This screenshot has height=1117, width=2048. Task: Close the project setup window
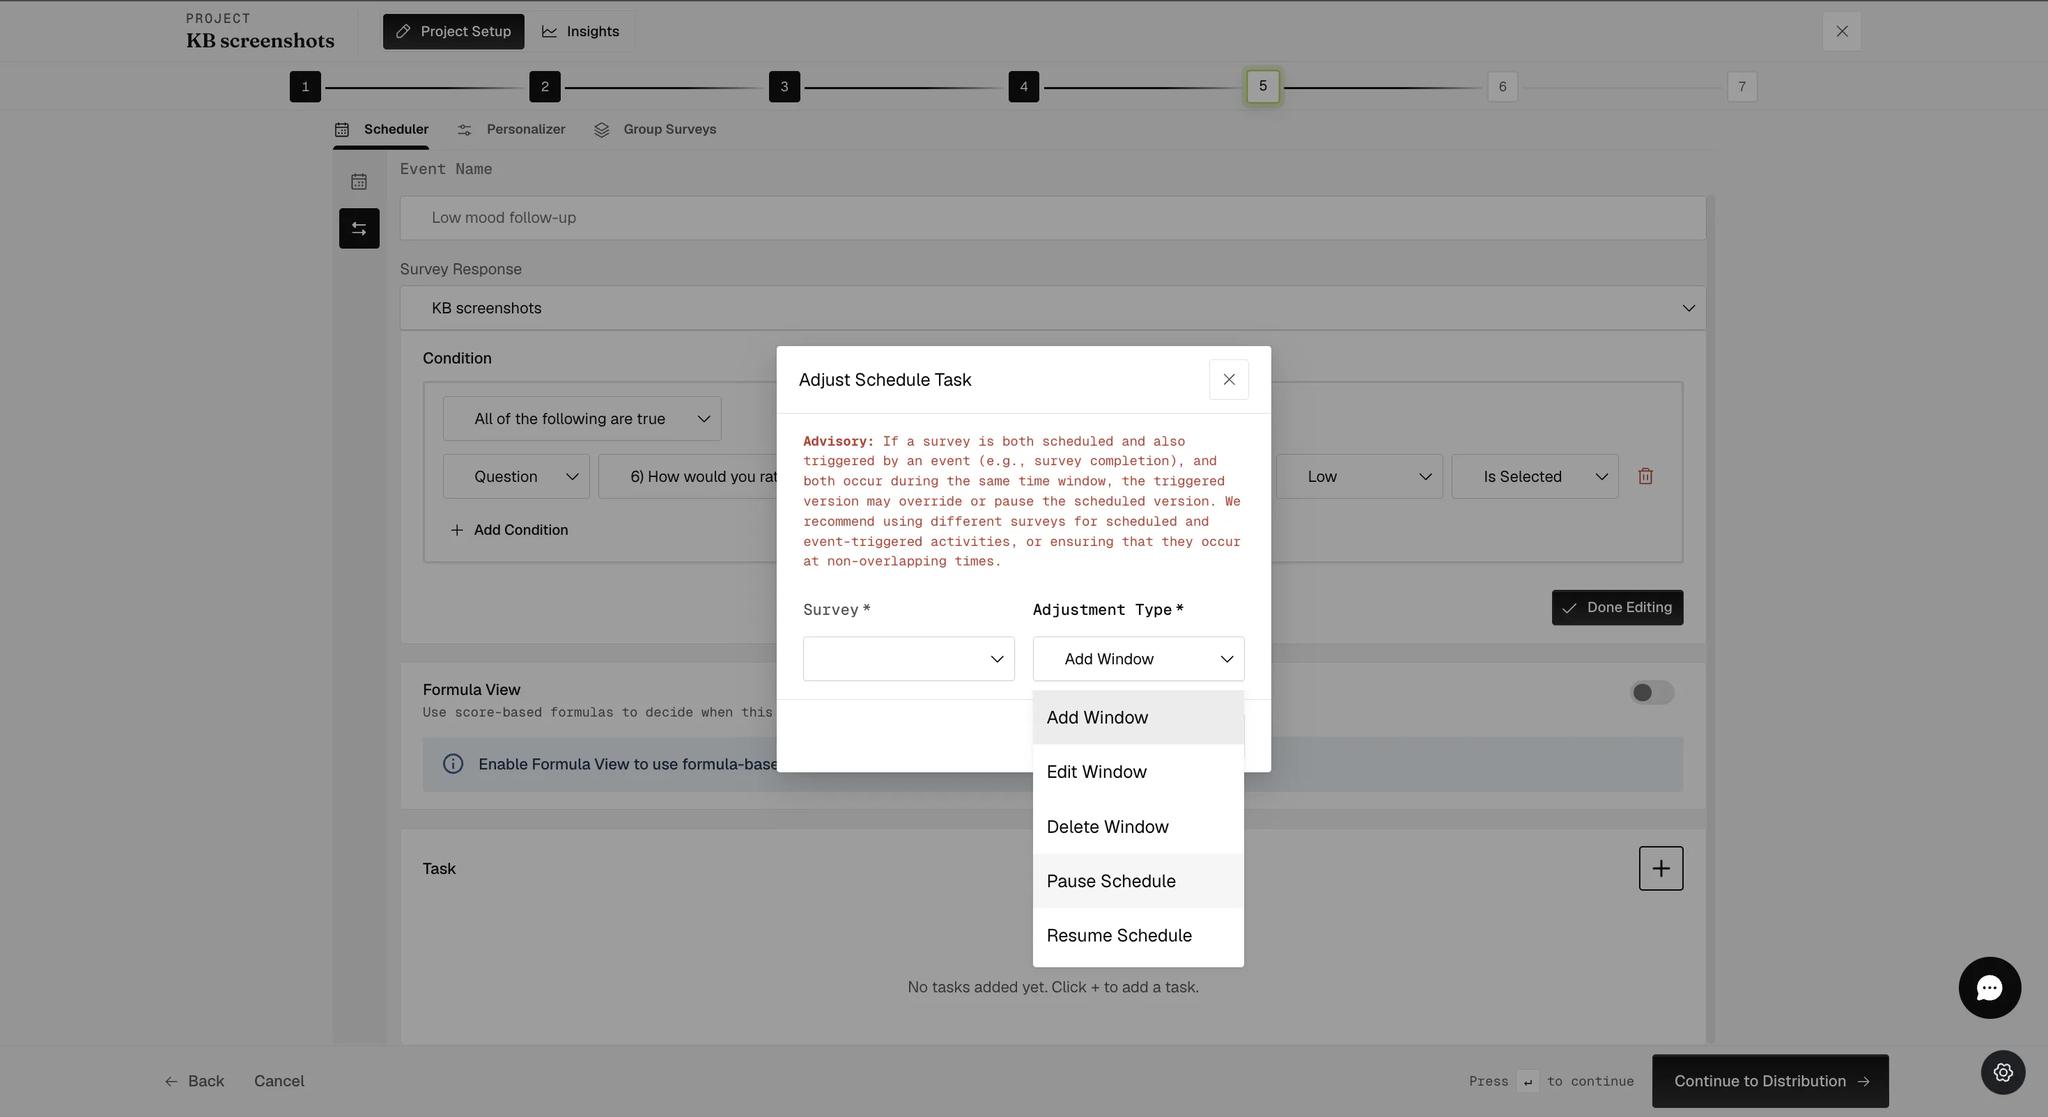pyautogui.click(x=1841, y=31)
